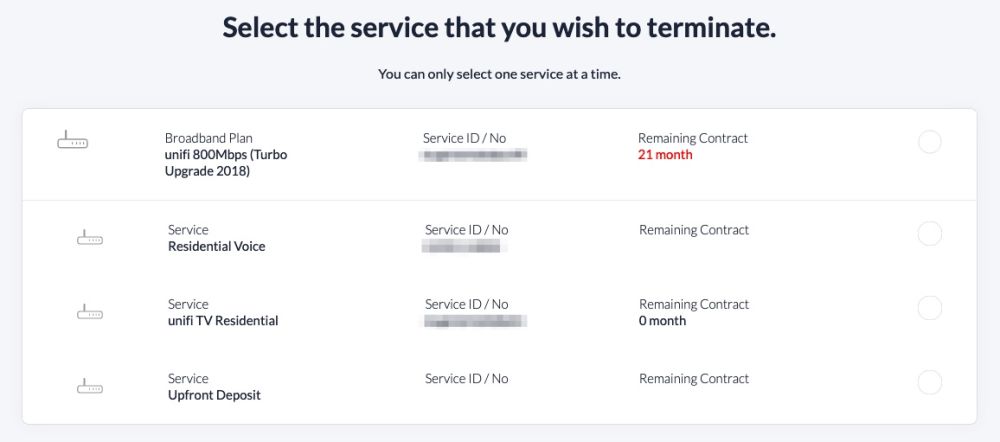Screen dimensions: 1000x442
Task: Click the blurred Service ID of unifi TV Residential
Action: [x=475, y=321]
